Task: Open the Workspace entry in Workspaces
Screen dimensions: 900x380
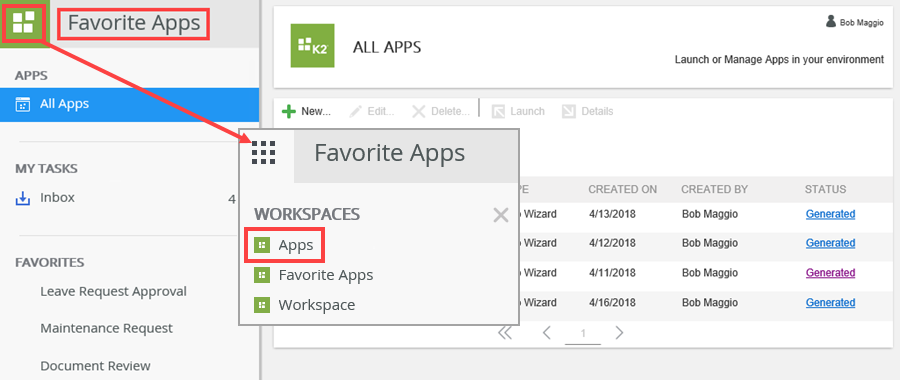Action: point(304,305)
